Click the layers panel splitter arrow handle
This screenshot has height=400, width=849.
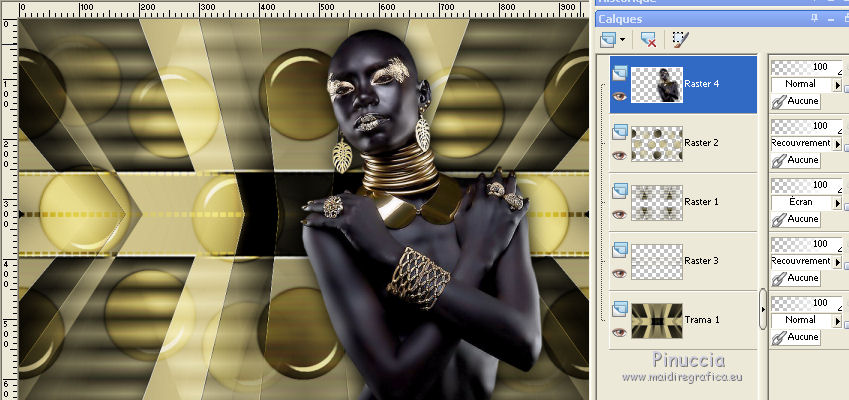763,309
